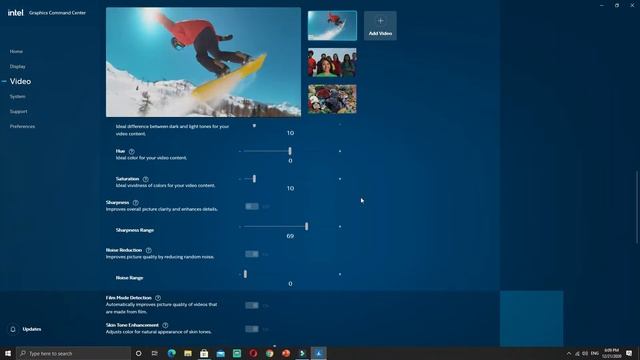Open the Skin Tone Enhancement help icon

pos(165,325)
